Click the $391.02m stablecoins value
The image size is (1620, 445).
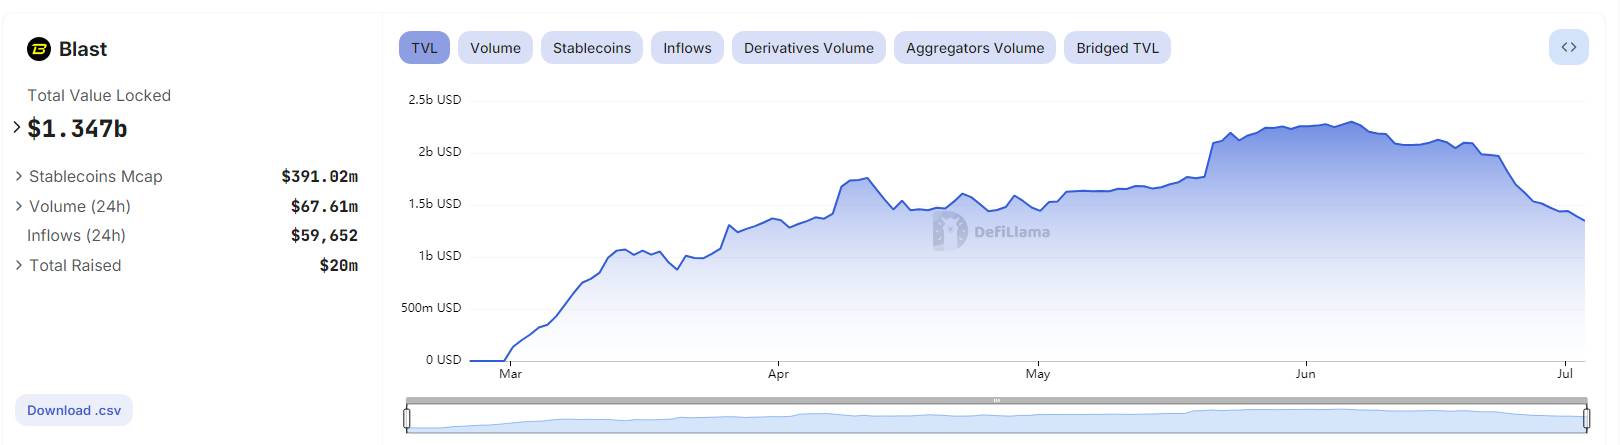click(x=319, y=176)
